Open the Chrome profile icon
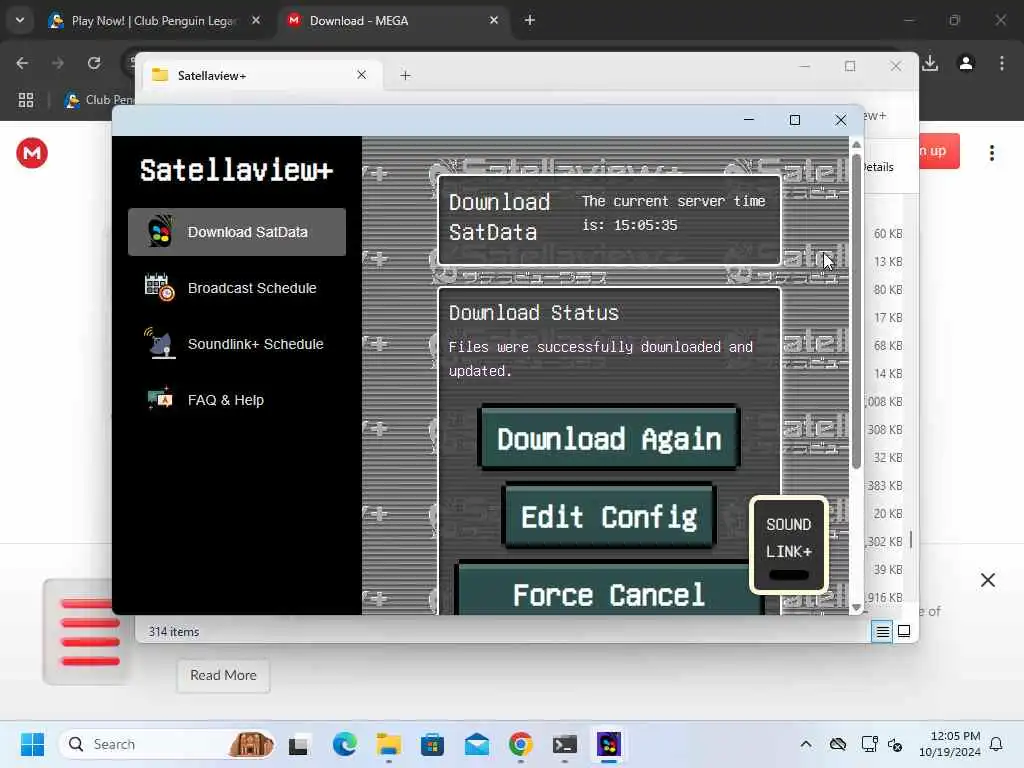1024x768 pixels. (x=966, y=63)
